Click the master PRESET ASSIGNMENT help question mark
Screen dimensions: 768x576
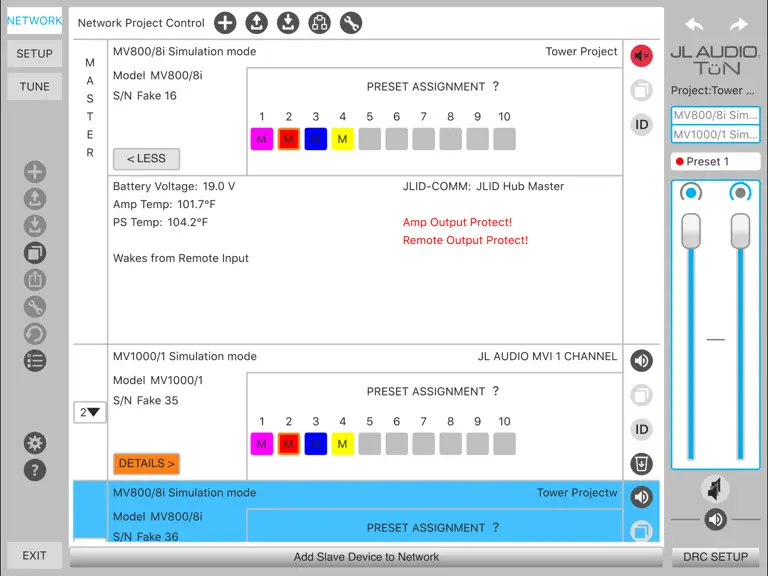click(496, 86)
